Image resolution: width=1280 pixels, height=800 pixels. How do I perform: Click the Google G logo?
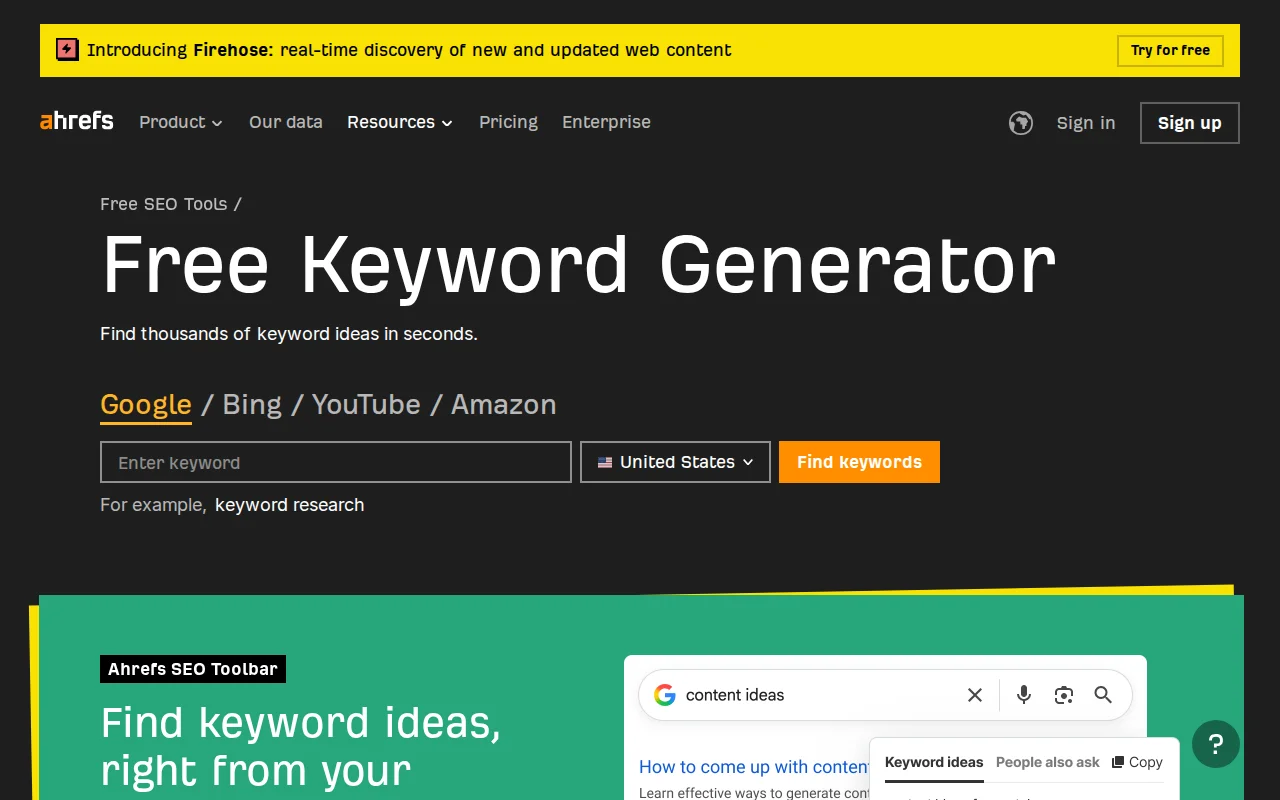(x=664, y=694)
